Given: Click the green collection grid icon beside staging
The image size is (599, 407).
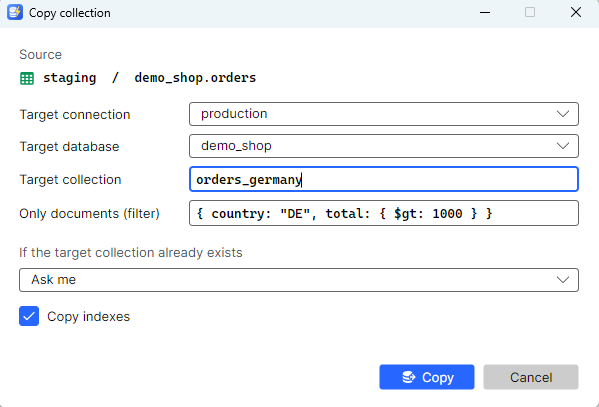Looking at the screenshot, I should click(27, 78).
